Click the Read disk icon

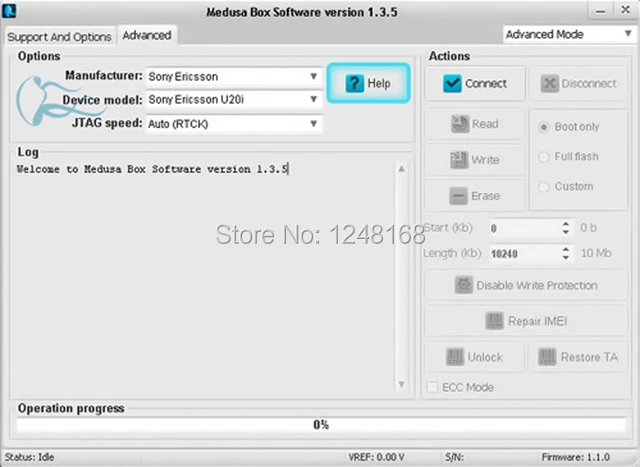pyautogui.click(x=460, y=124)
